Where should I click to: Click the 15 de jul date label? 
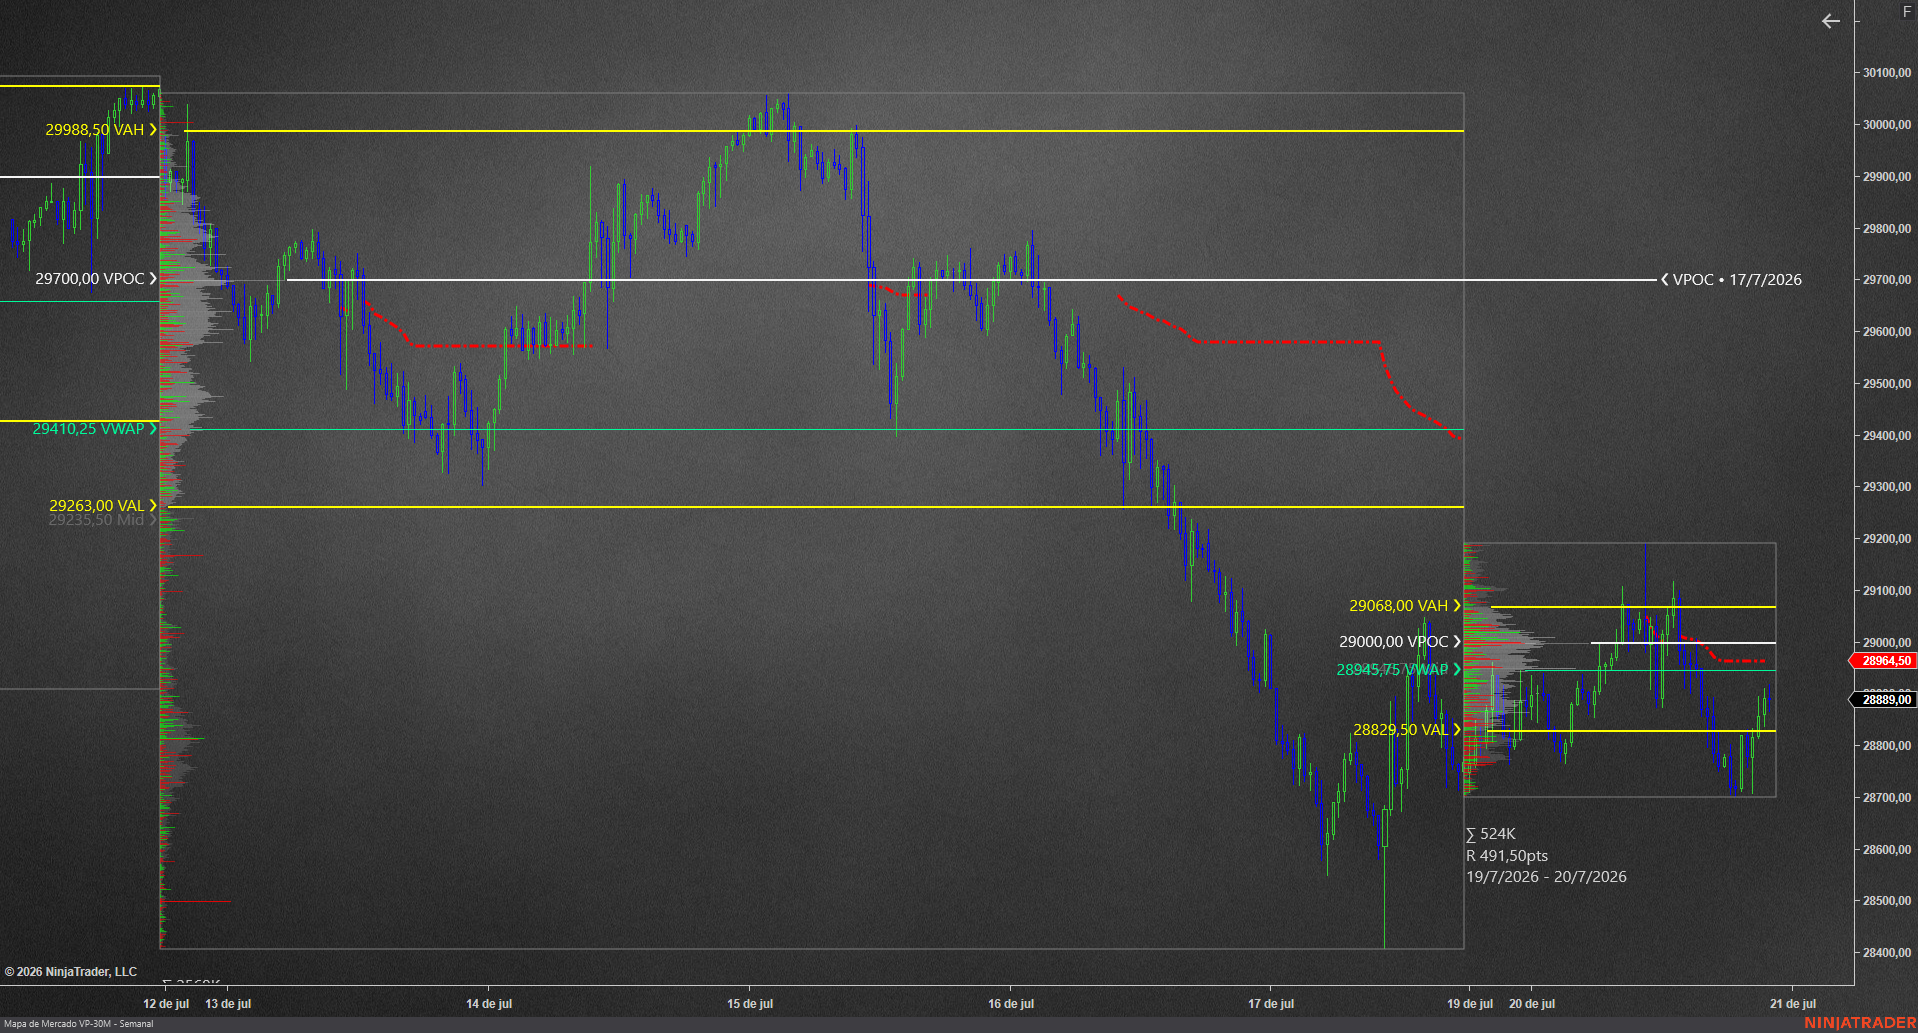(x=750, y=1004)
